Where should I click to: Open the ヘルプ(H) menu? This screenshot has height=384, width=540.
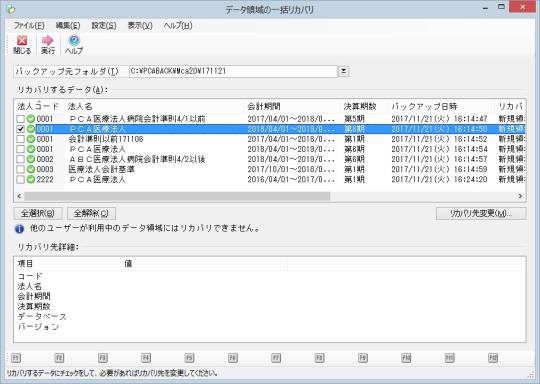(x=178, y=26)
